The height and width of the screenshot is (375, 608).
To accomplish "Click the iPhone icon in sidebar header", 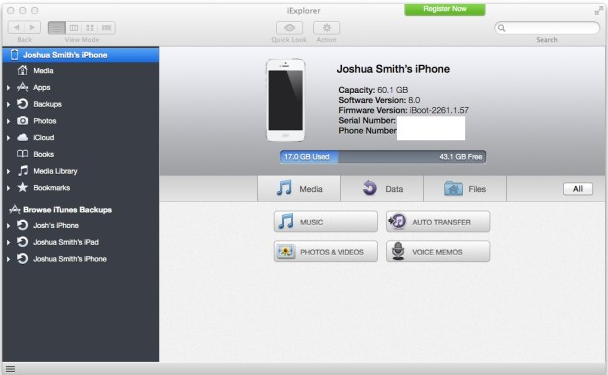I will 14,55.
